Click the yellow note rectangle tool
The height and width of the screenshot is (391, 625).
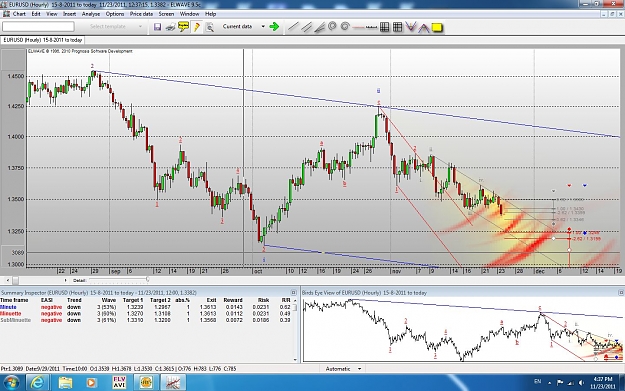pyautogui.click(x=437, y=28)
